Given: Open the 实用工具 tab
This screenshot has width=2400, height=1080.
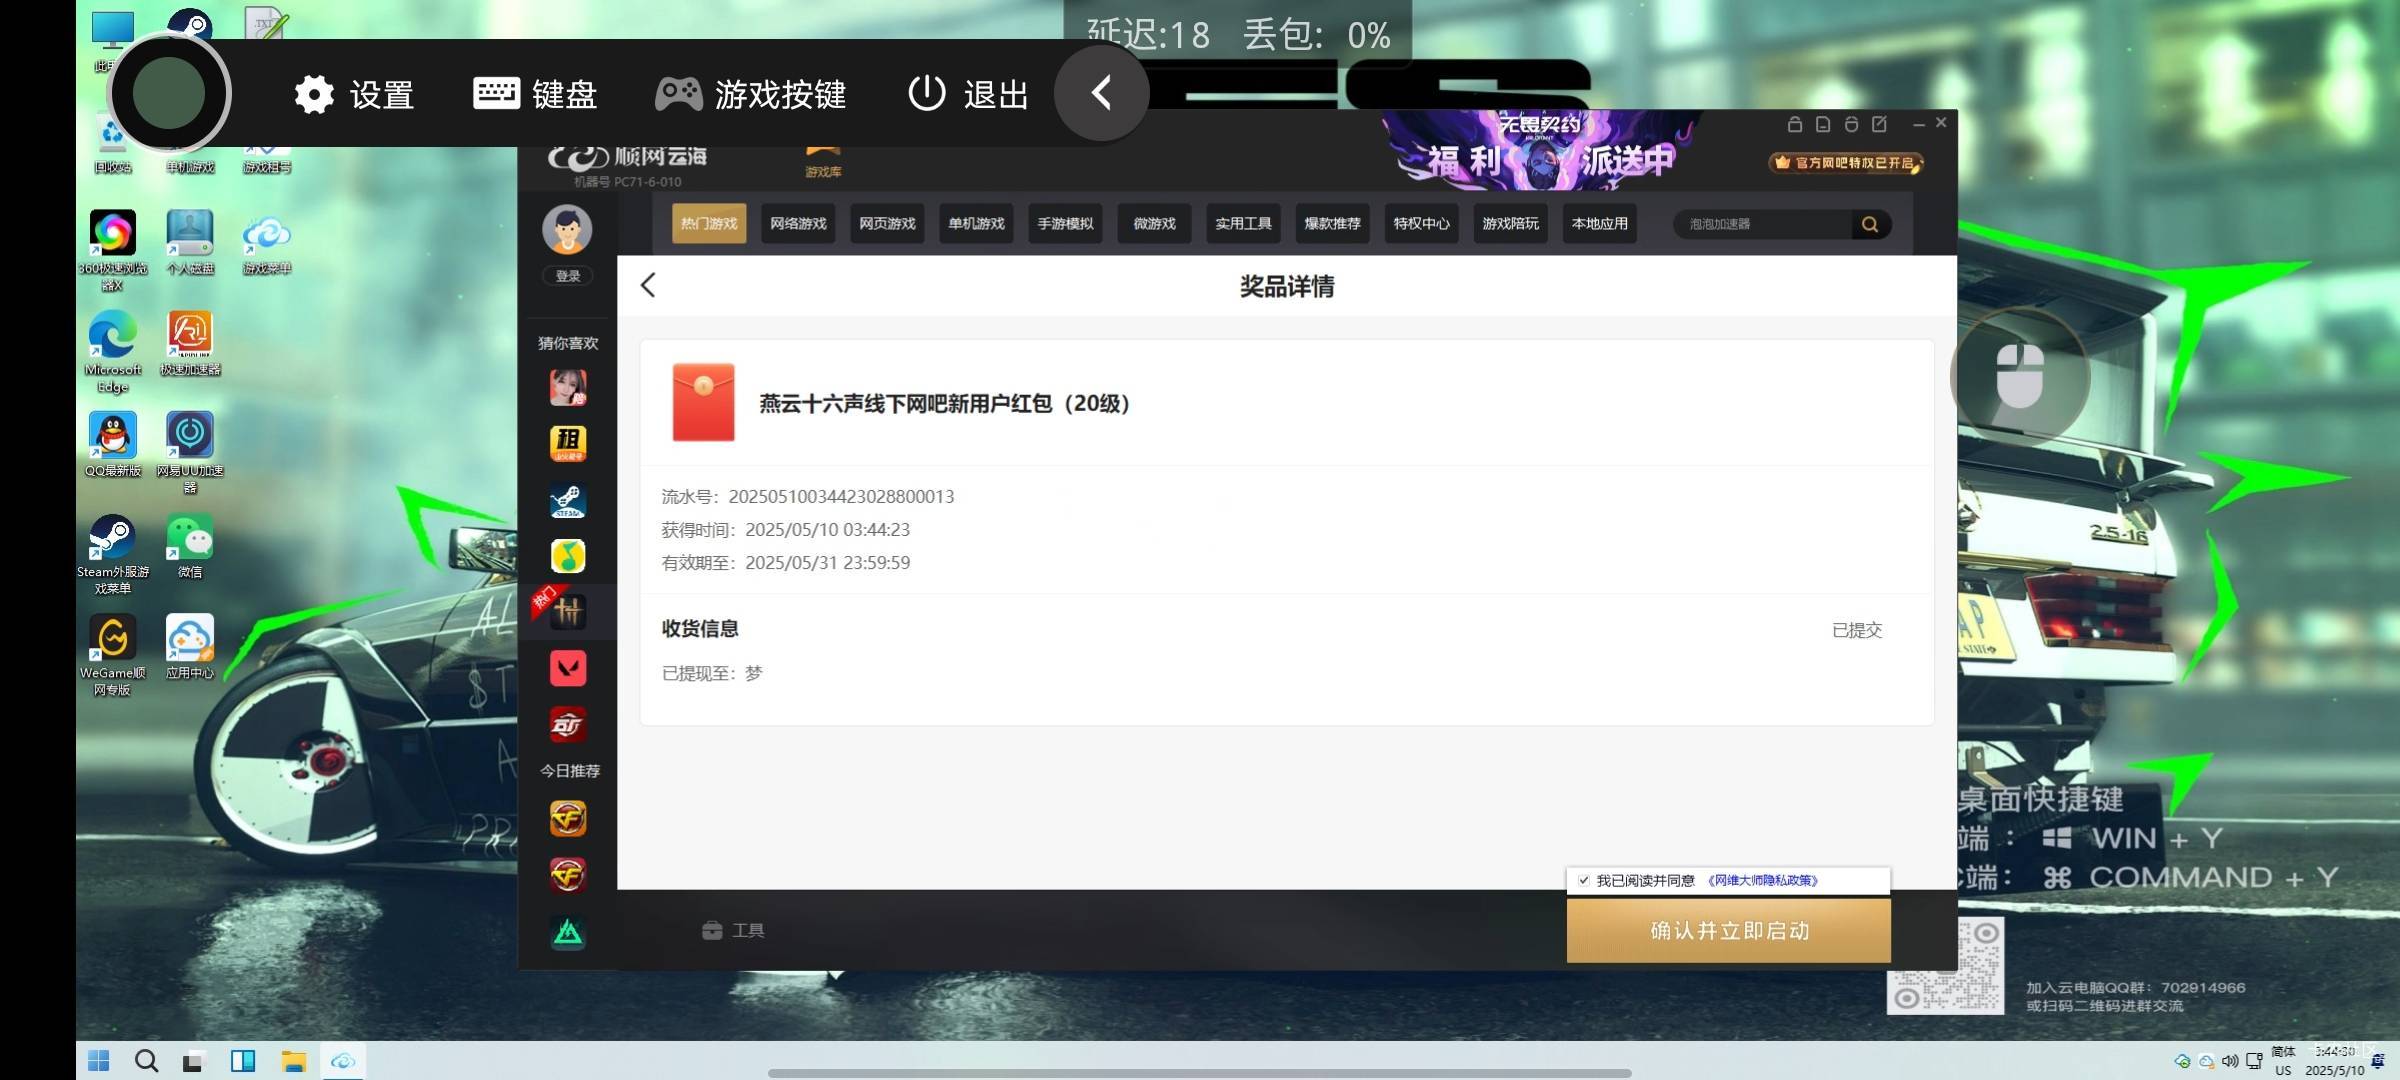Looking at the screenshot, I should click(x=1243, y=223).
